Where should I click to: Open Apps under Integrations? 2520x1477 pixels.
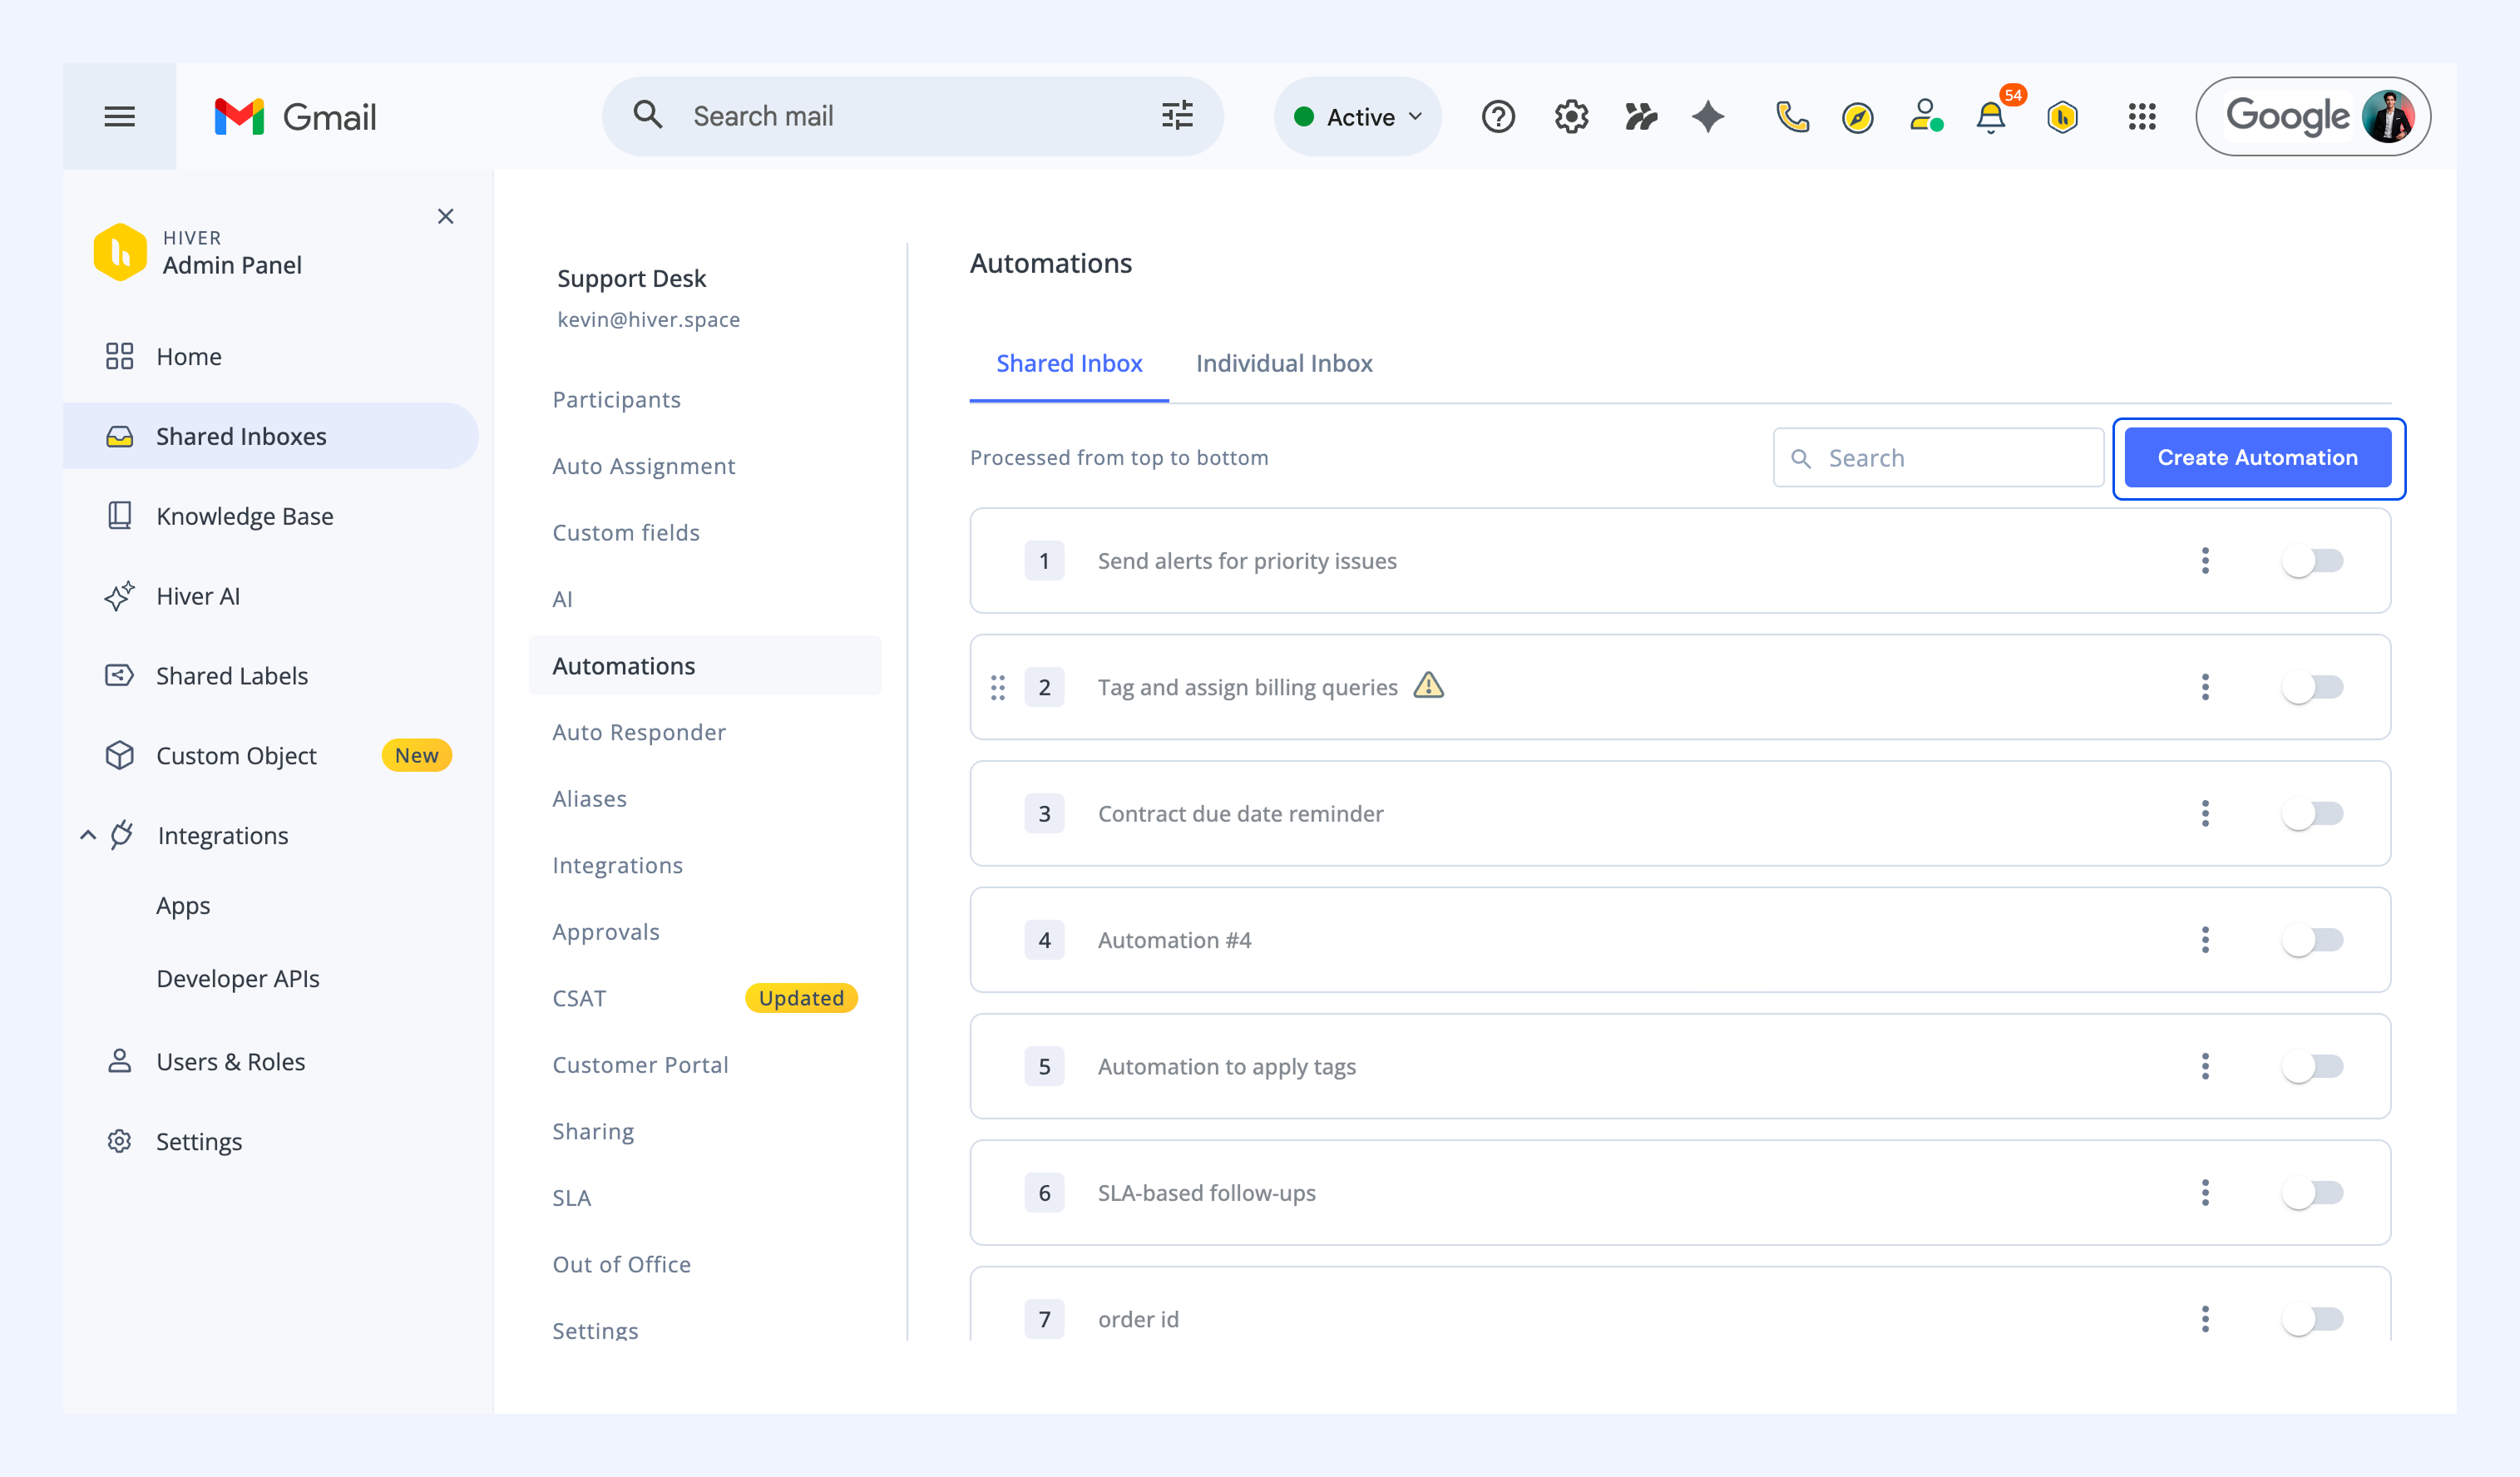point(183,906)
